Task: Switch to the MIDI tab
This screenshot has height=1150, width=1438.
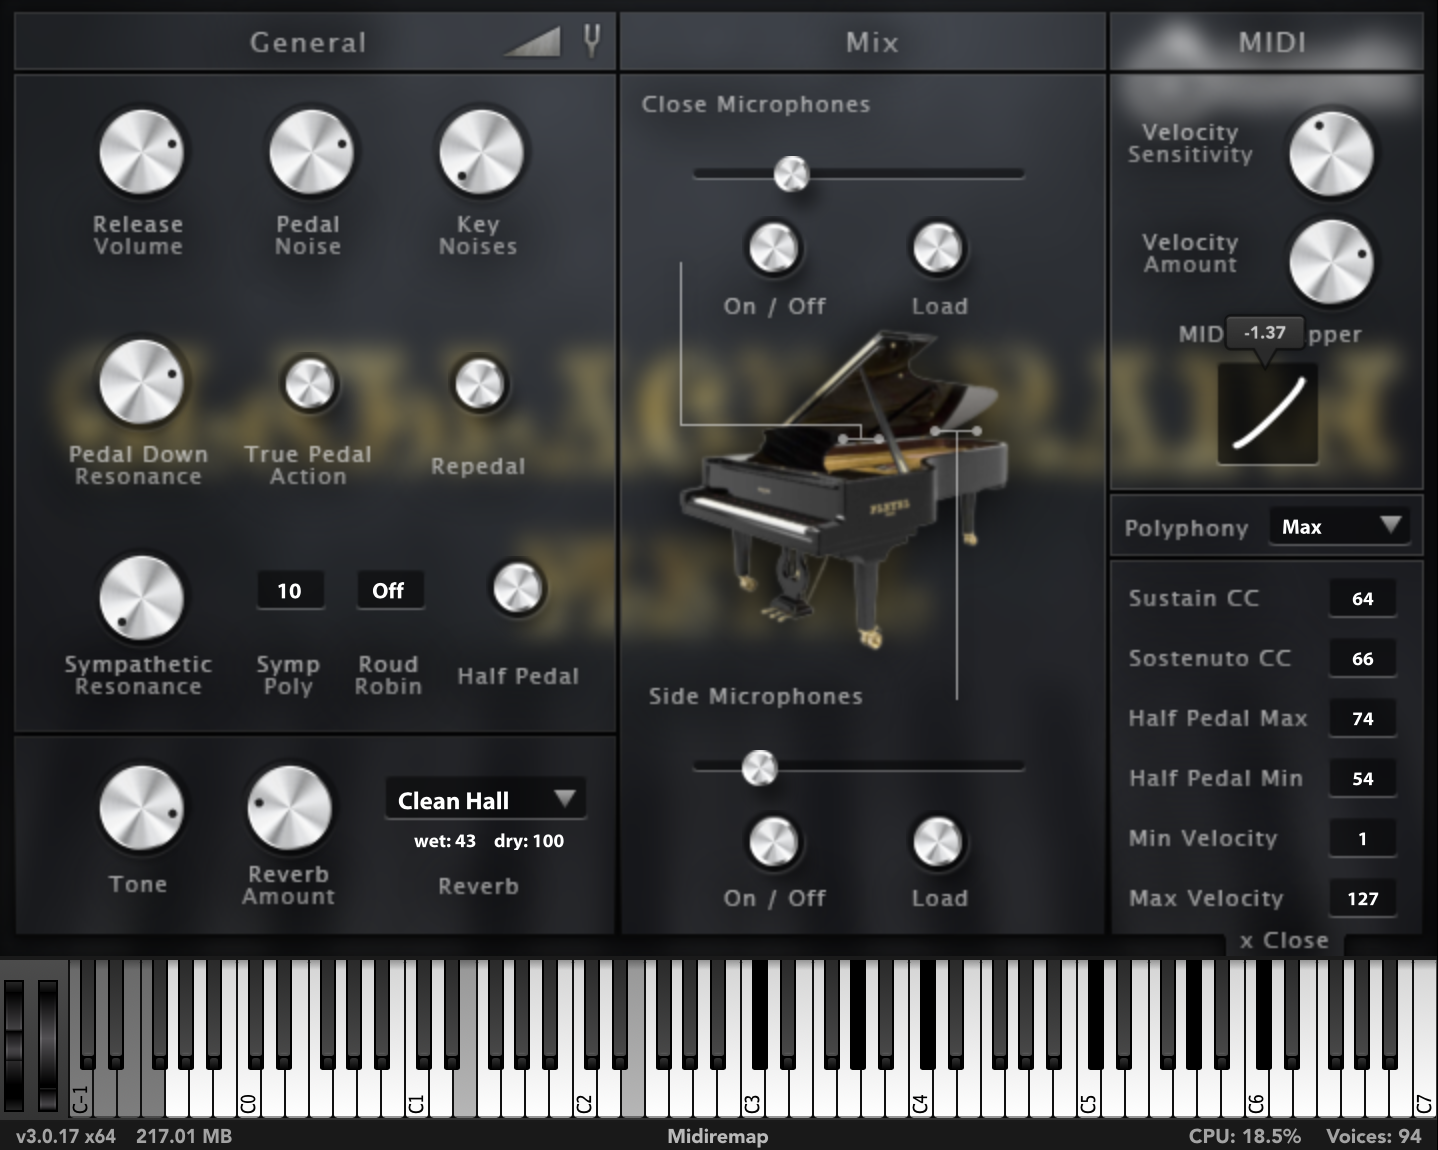Action: [1270, 42]
